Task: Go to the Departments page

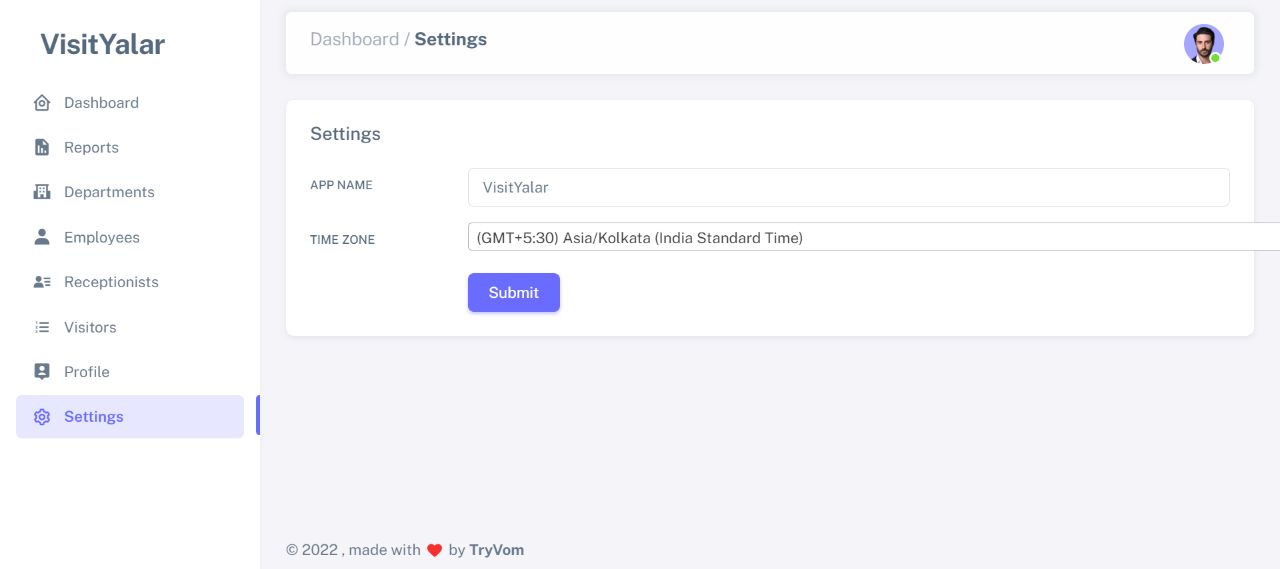Action: pyautogui.click(x=109, y=192)
